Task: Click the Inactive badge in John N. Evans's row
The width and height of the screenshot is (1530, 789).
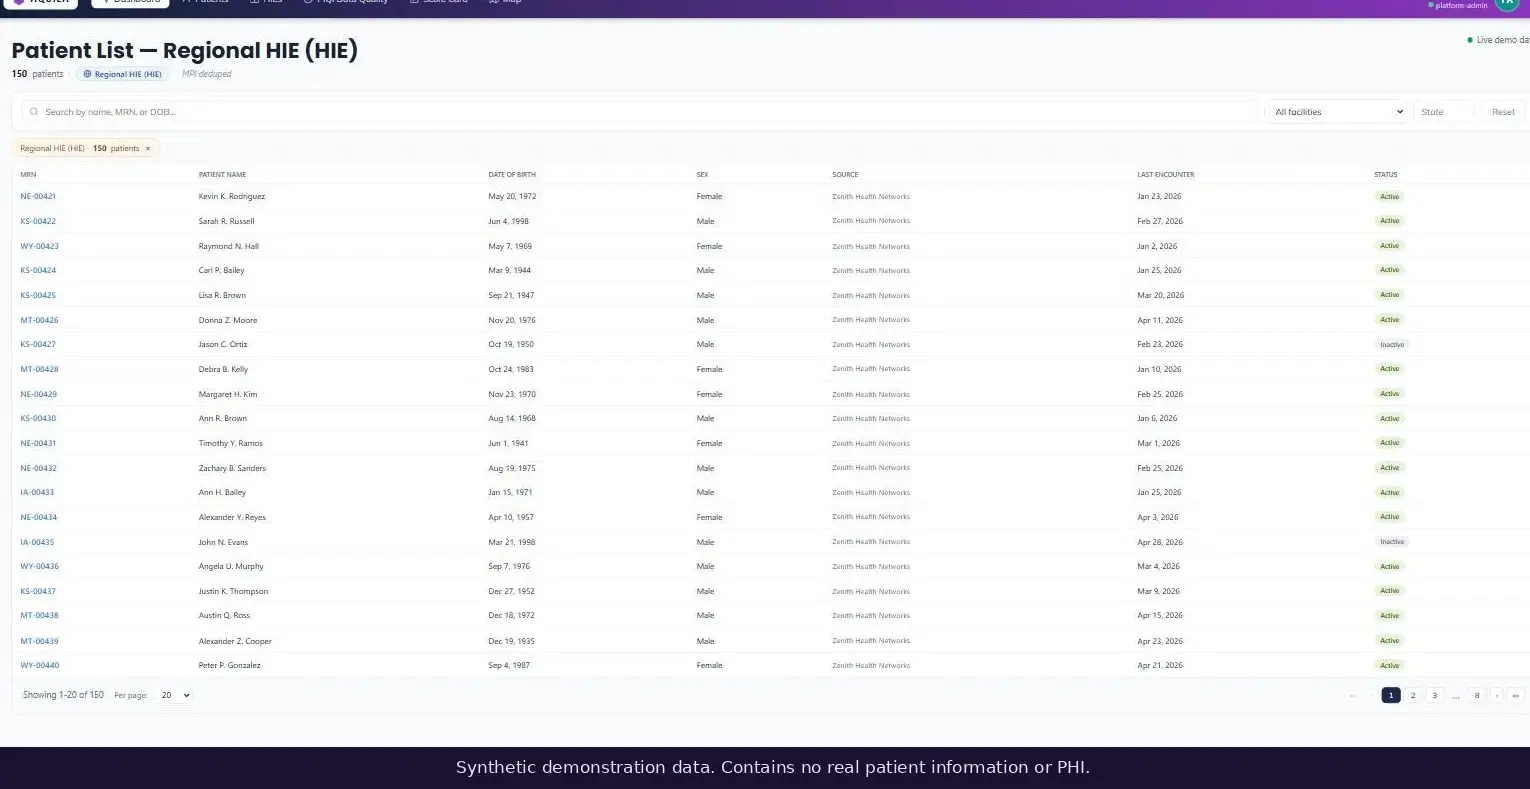Action: (1392, 542)
